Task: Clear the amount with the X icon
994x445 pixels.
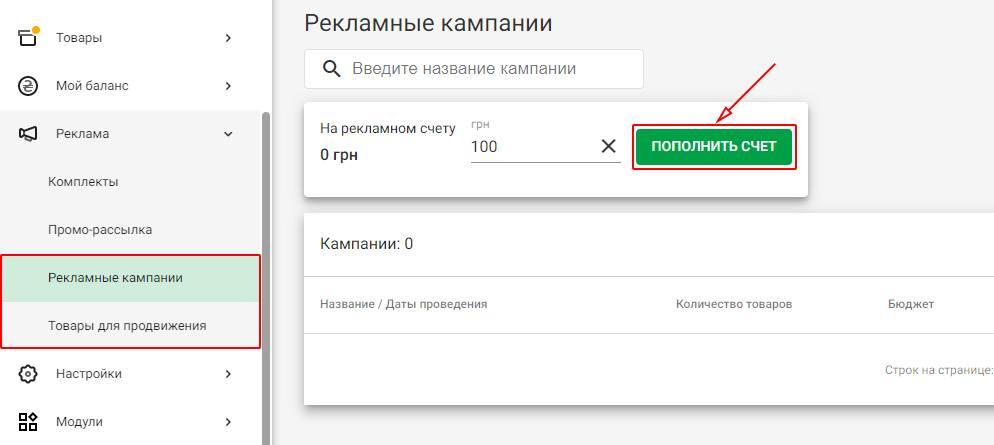Action: pyautogui.click(x=609, y=146)
